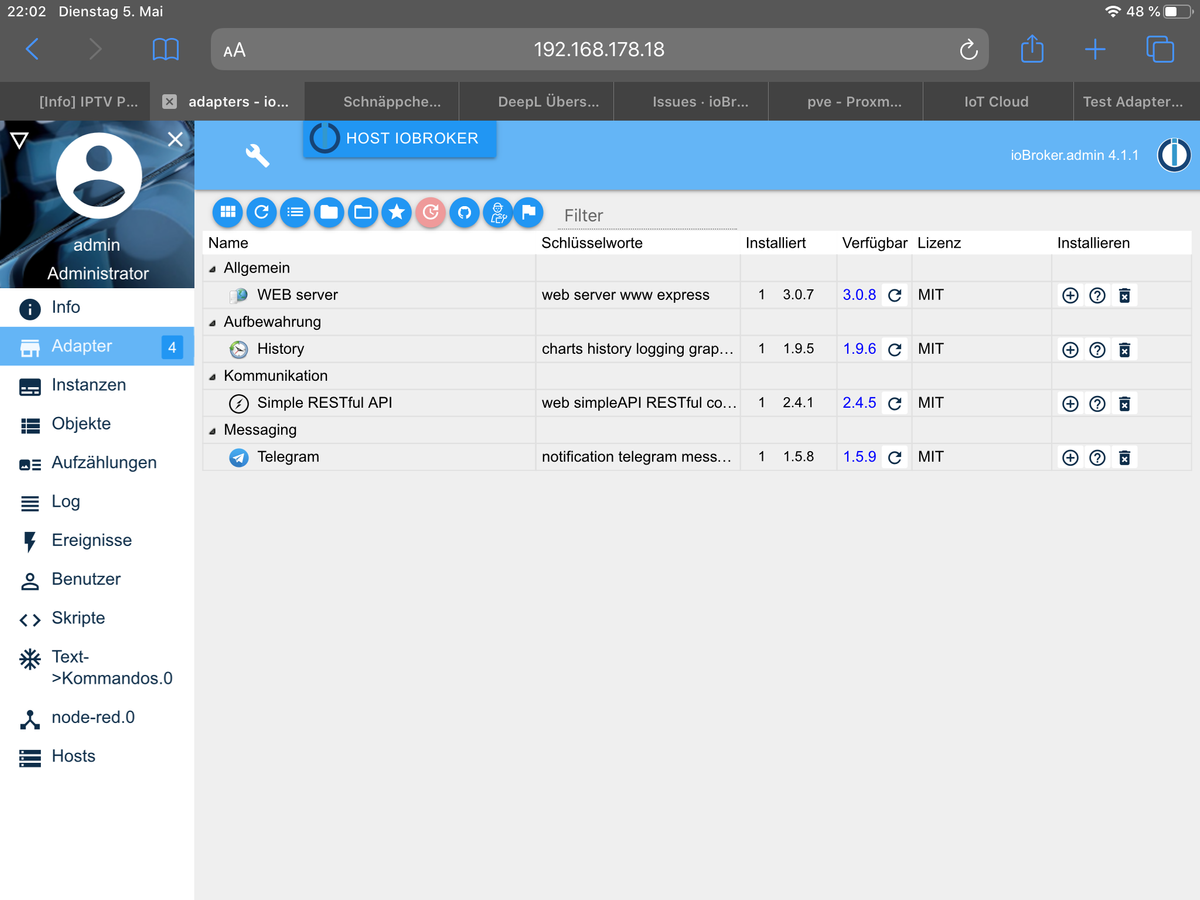The height and width of the screenshot is (900, 1200).
Task: Add instance of WEB server adapter
Action: pyautogui.click(x=1070, y=295)
